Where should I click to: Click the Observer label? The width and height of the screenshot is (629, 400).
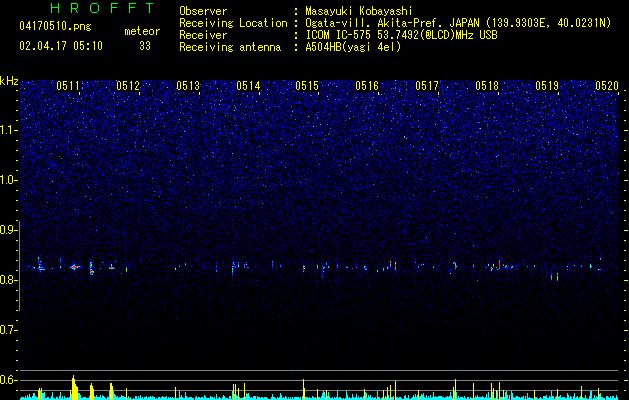tap(203, 11)
